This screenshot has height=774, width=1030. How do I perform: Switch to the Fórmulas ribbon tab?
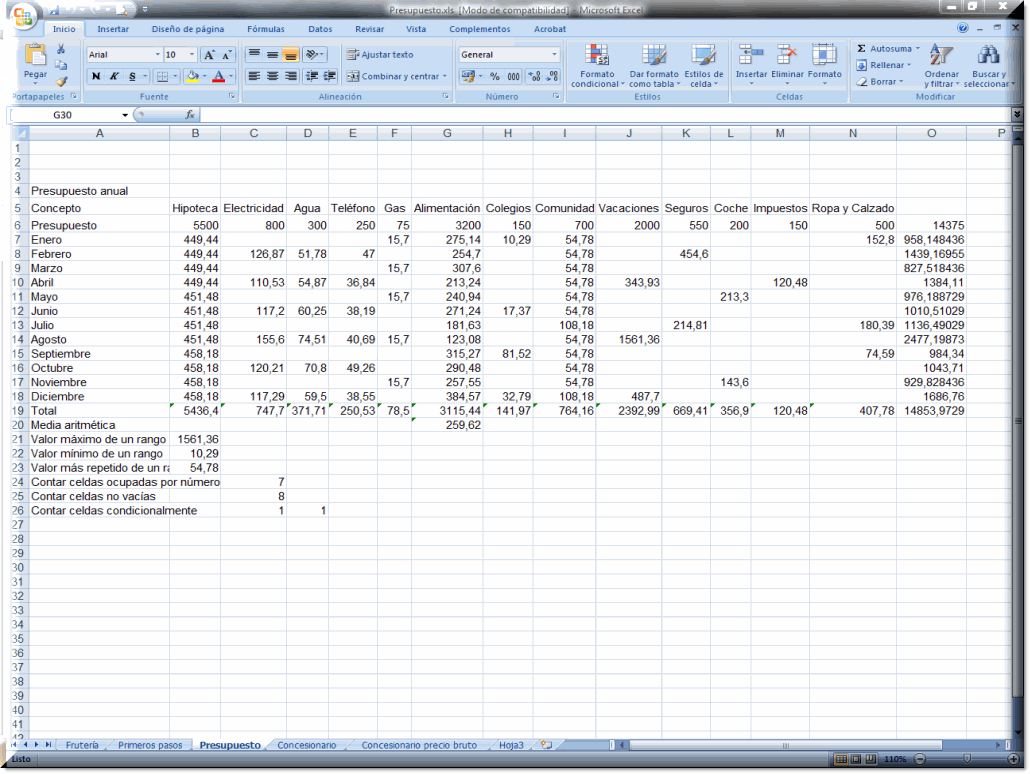click(265, 29)
